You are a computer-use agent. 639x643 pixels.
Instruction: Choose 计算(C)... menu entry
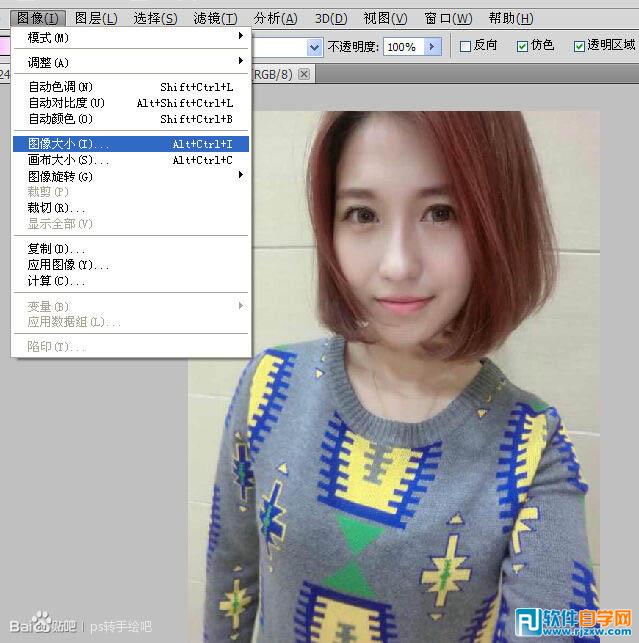(131, 281)
